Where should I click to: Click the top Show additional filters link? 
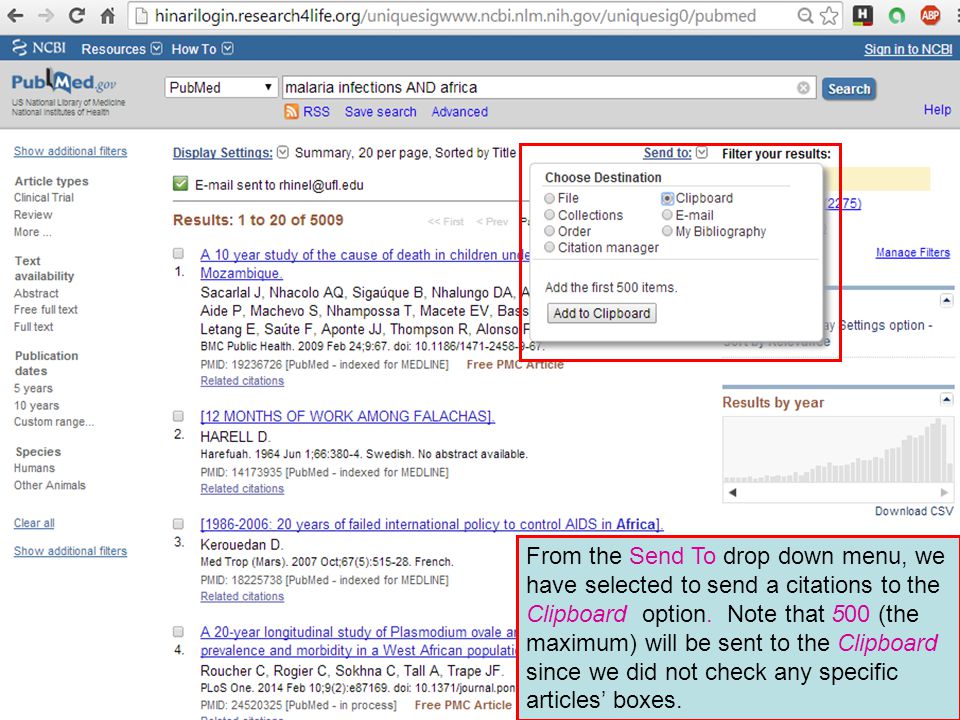point(70,151)
